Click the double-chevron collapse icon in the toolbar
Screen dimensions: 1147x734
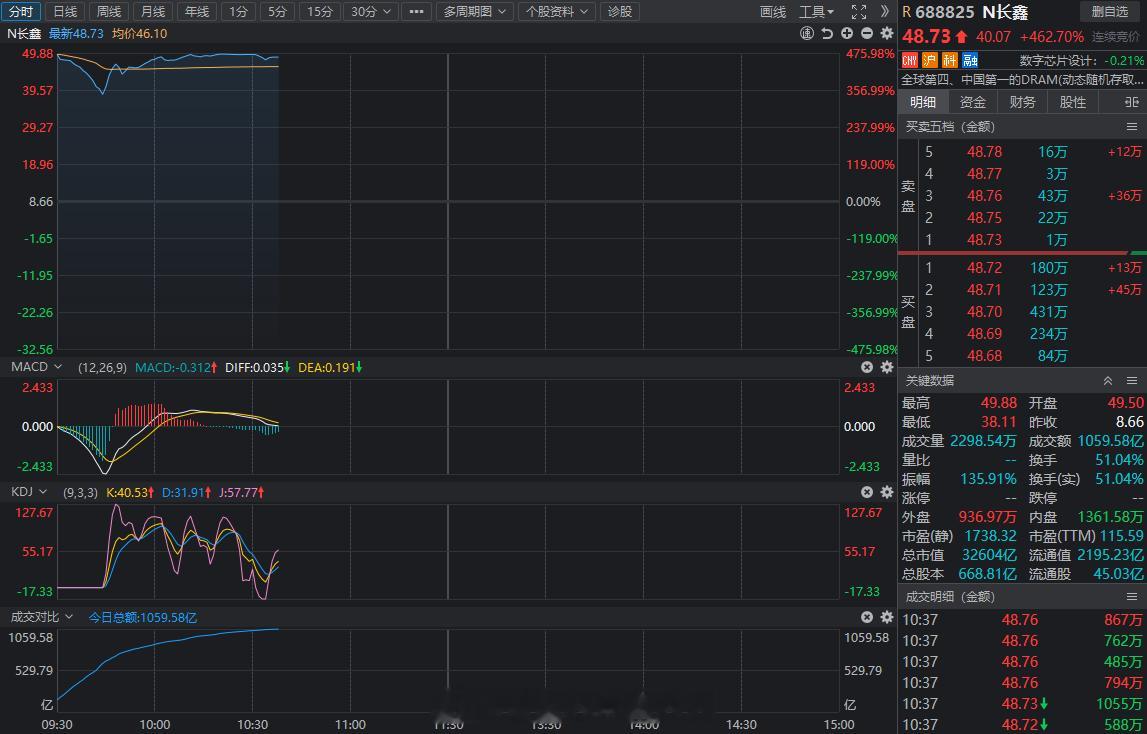(884, 12)
